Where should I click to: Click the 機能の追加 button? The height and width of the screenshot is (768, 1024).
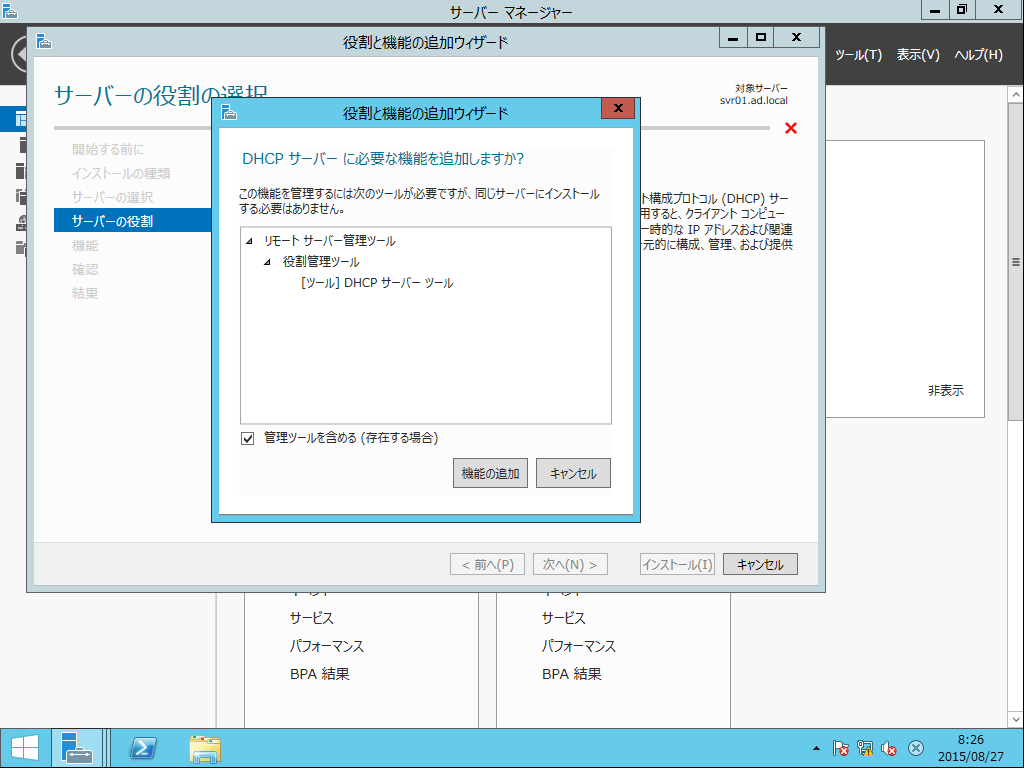coord(490,473)
